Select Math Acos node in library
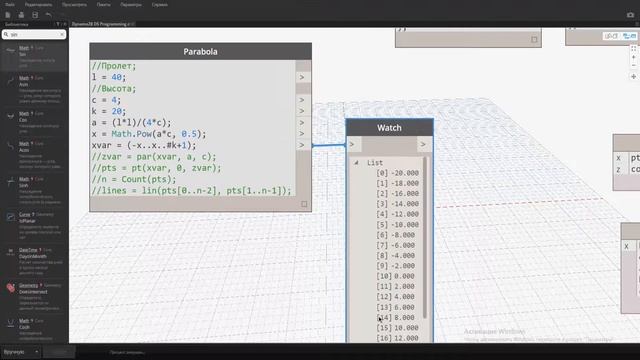Screen dimensions: 640x360 [34, 155]
